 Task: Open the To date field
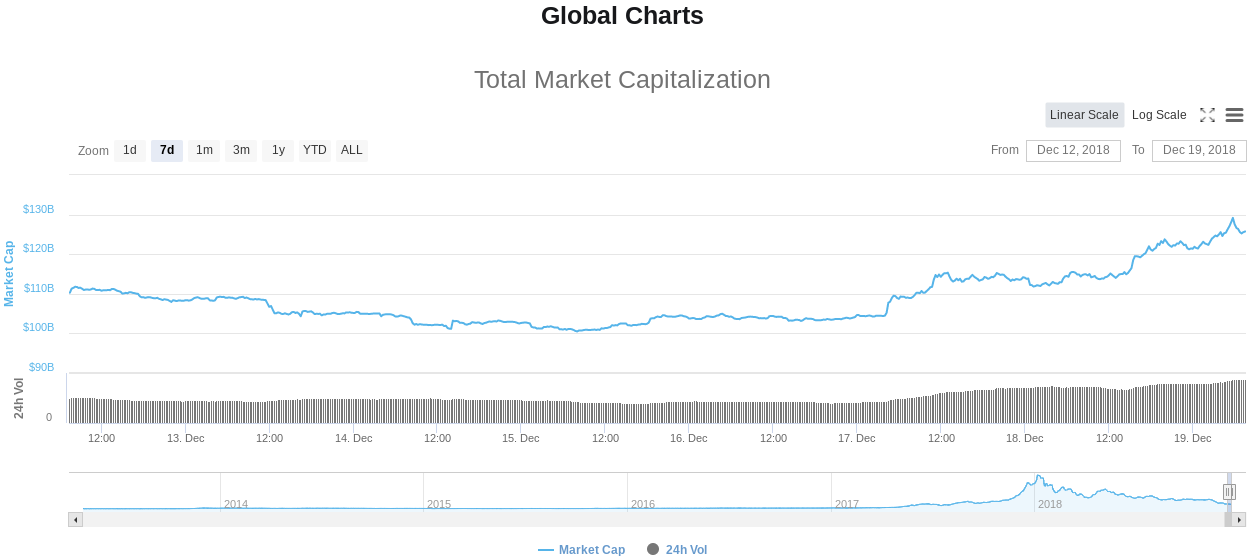point(1199,151)
